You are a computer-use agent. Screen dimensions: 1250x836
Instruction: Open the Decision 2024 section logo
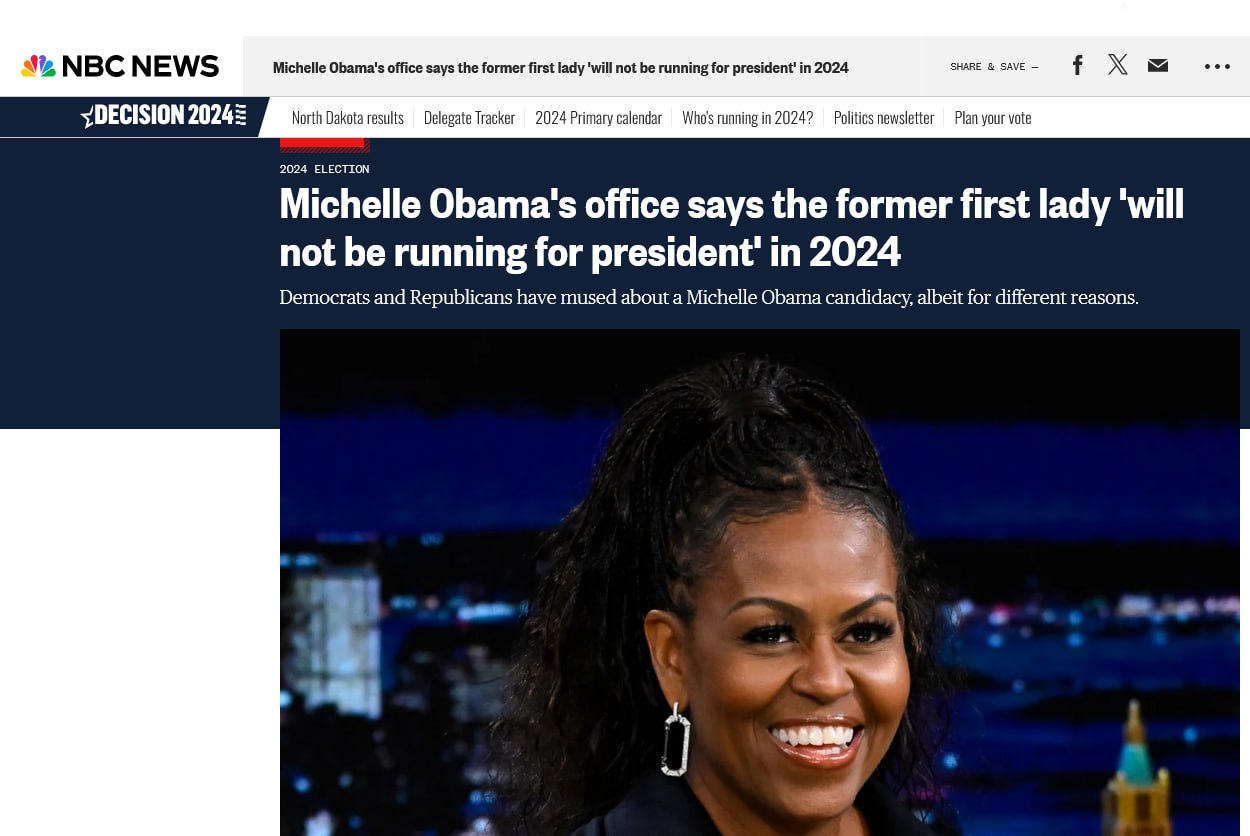[164, 115]
